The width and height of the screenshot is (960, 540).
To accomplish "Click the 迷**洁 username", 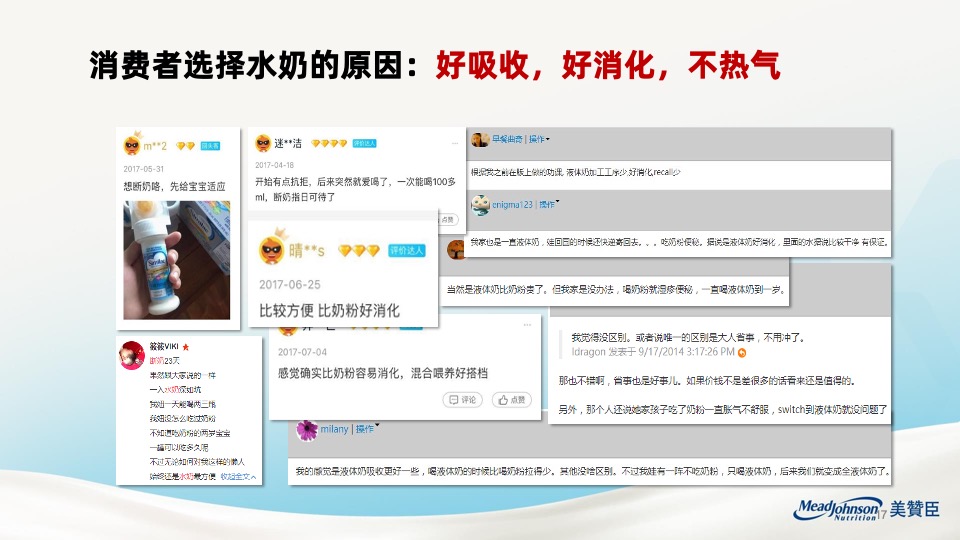I will [x=288, y=143].
